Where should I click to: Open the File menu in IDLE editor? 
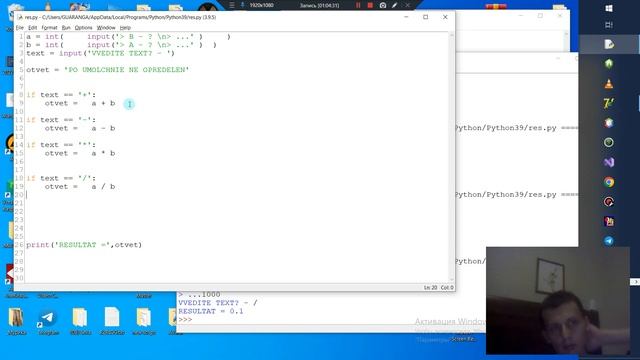tap(20, 28)
